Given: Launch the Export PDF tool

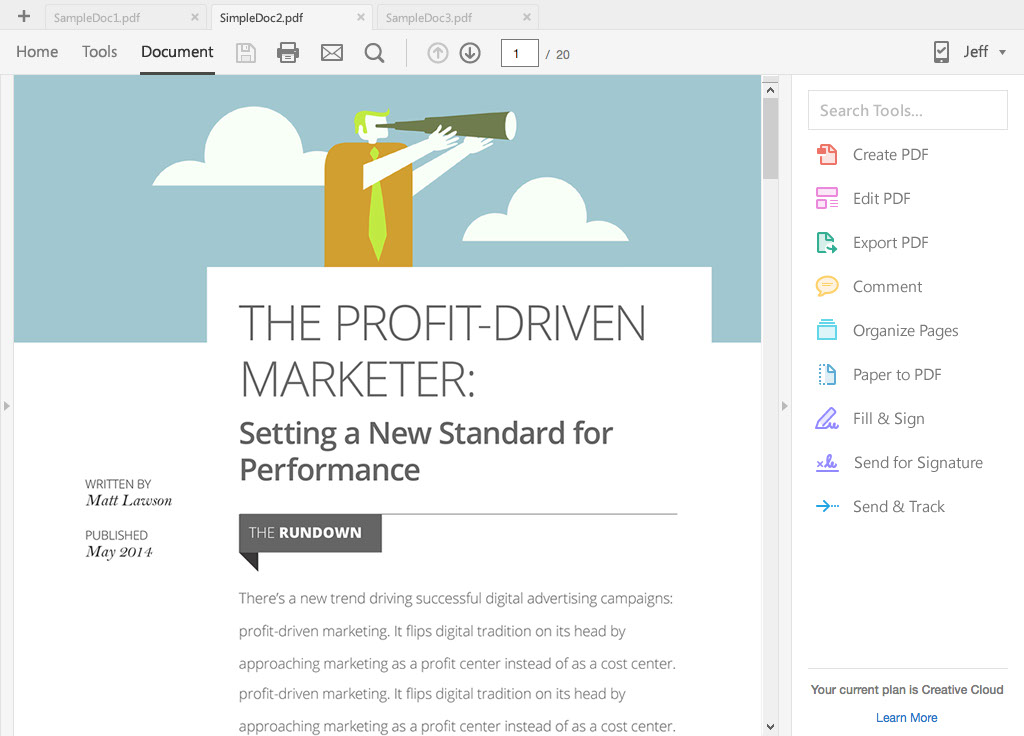Looking at the screenshot, I should pos(890,242).
